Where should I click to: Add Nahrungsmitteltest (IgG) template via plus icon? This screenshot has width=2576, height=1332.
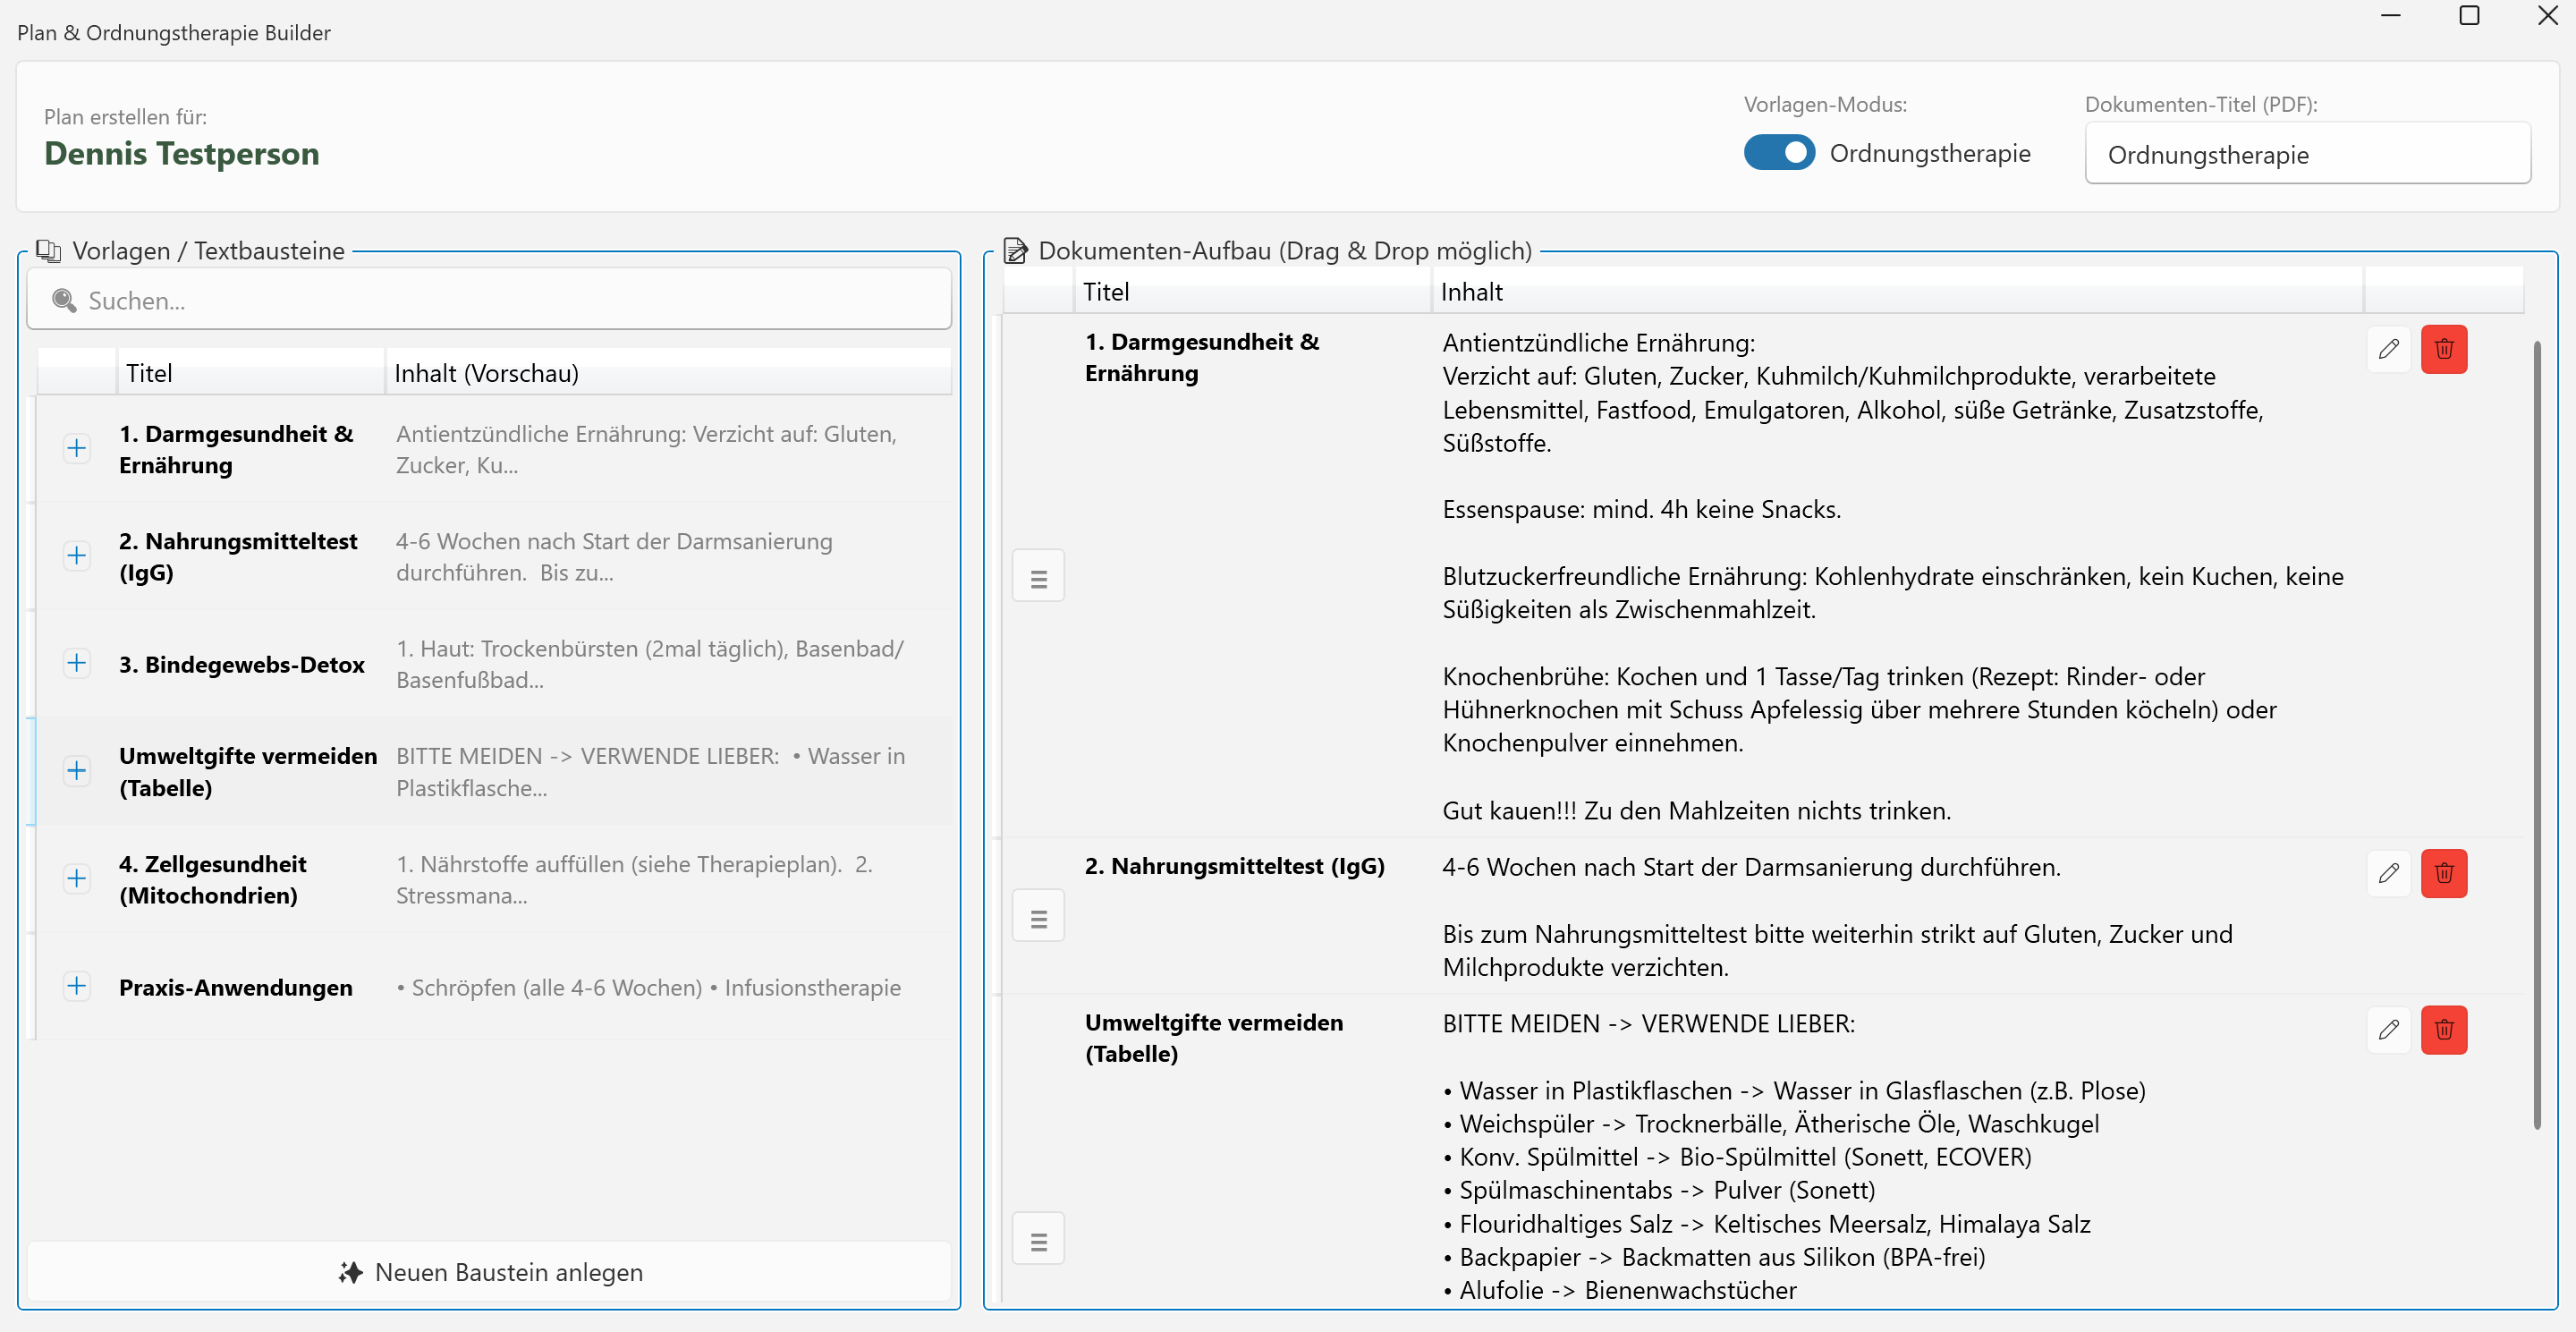tap(77, 556)
